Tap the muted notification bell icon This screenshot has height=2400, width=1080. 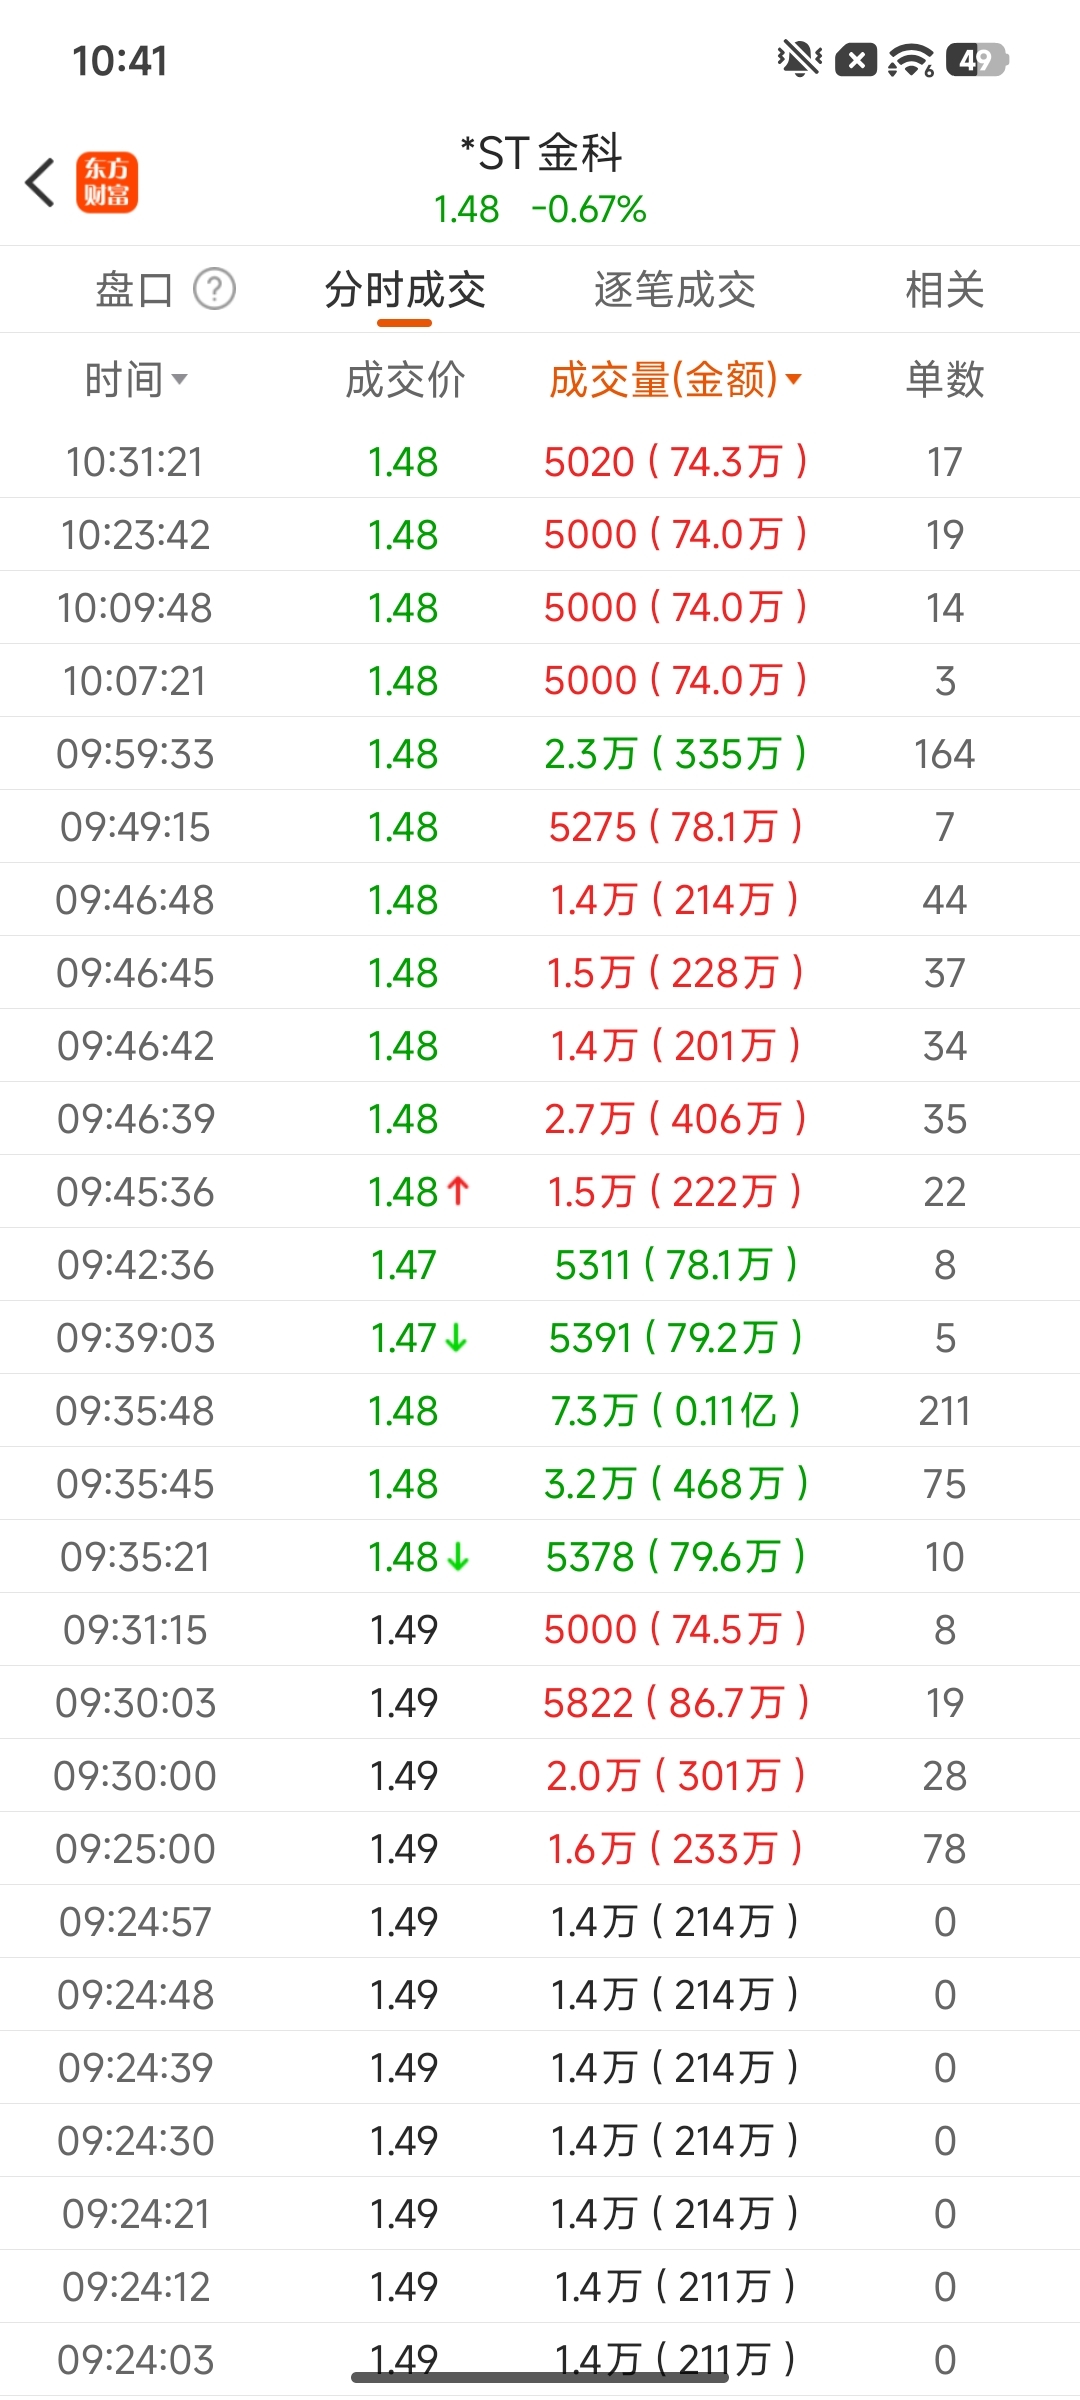(799, 60)
